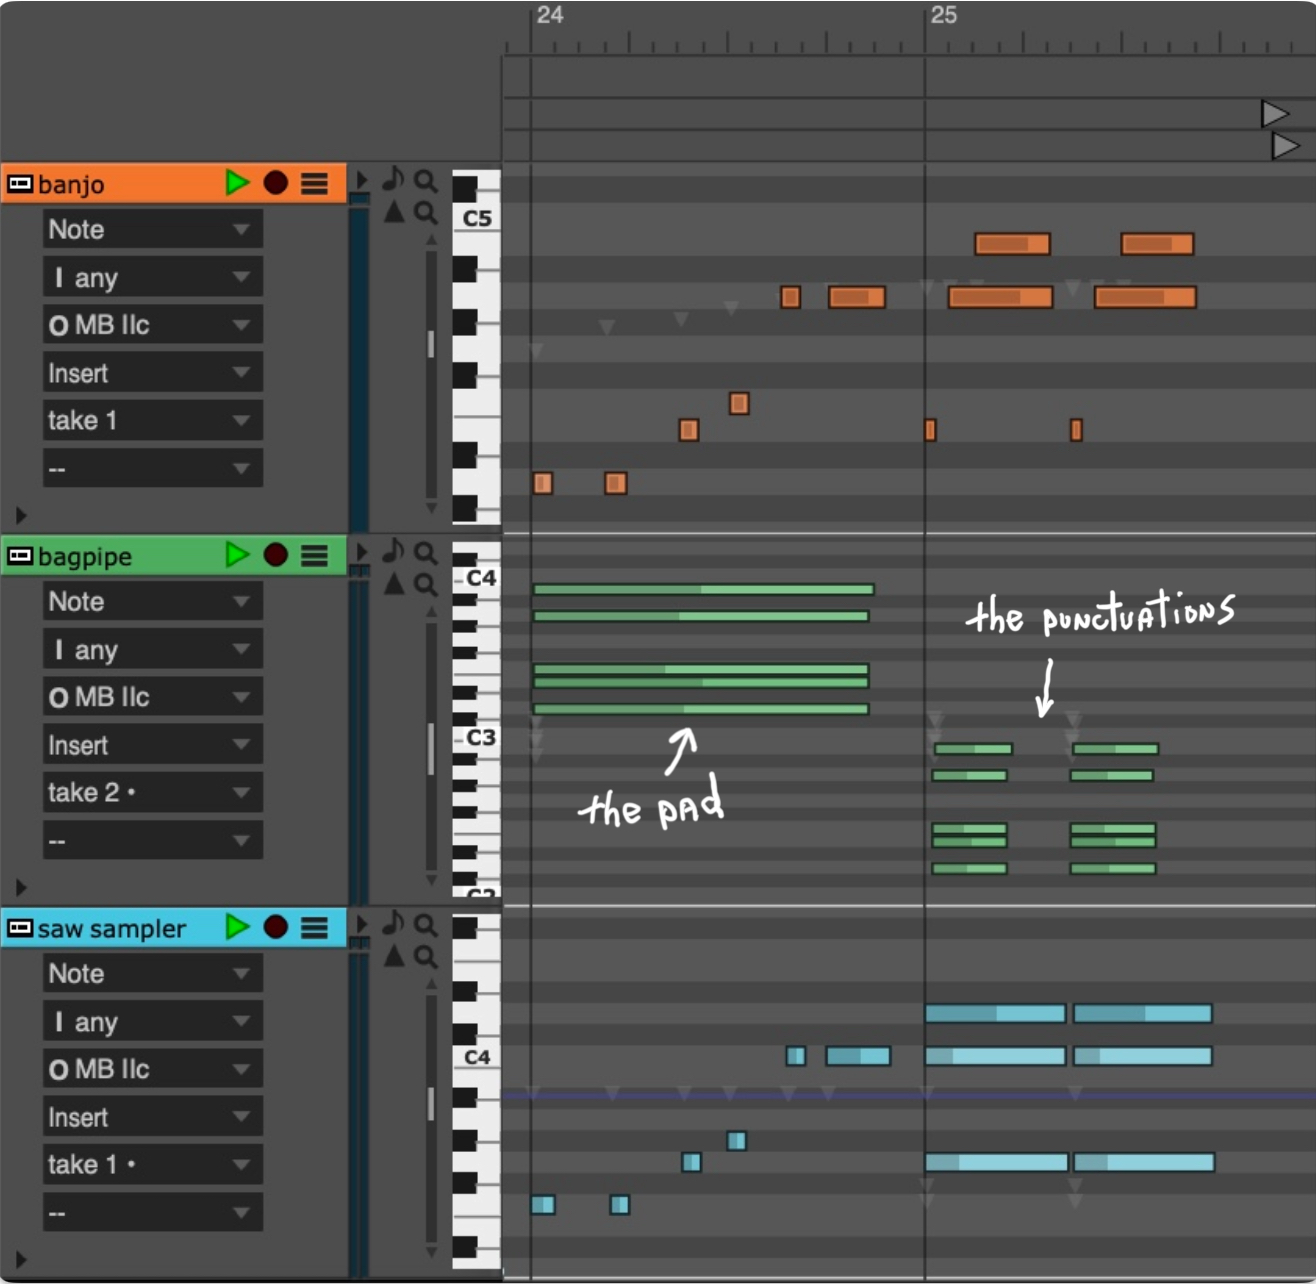Open the banjo track menu icon
1316x1284 pixels.
pos(314,184)
